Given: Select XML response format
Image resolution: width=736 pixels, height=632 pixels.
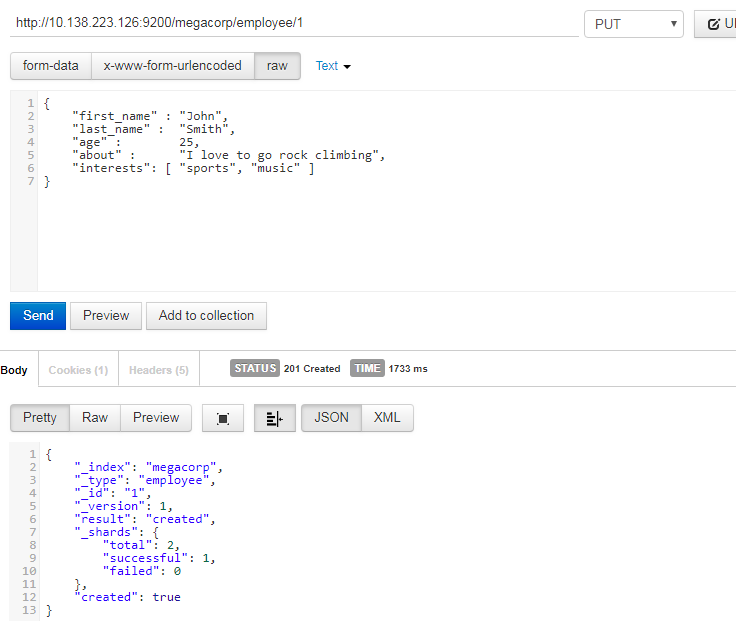Looking at the screenshot, I should 387,417.
